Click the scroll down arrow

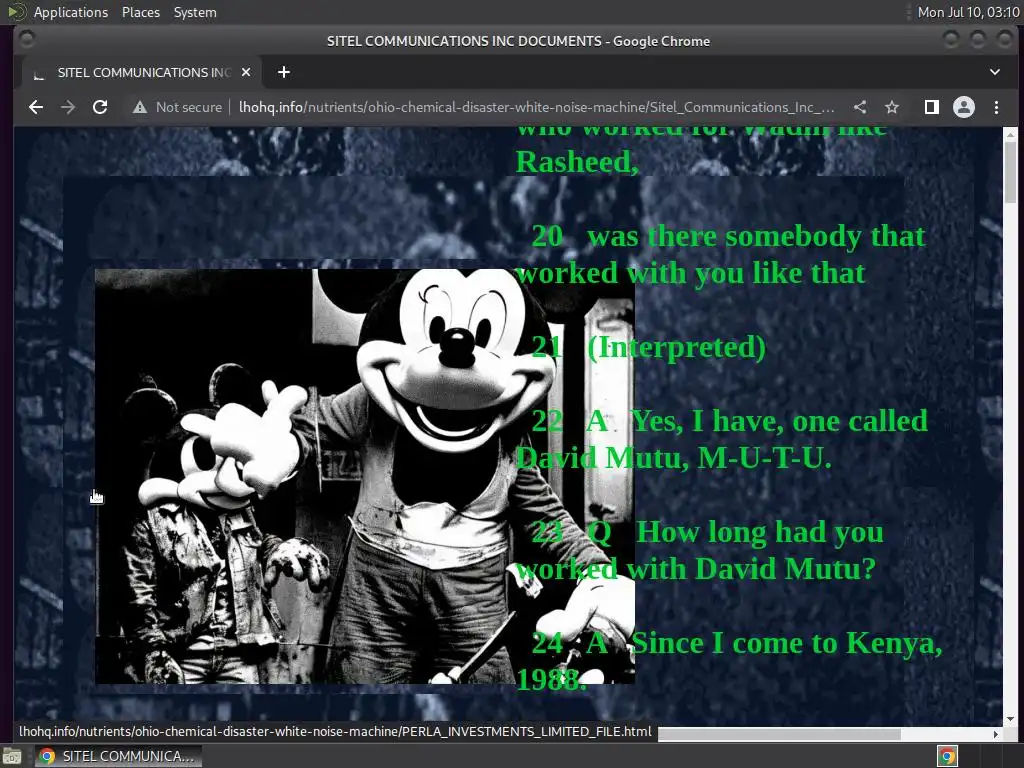coord(1010,719)
